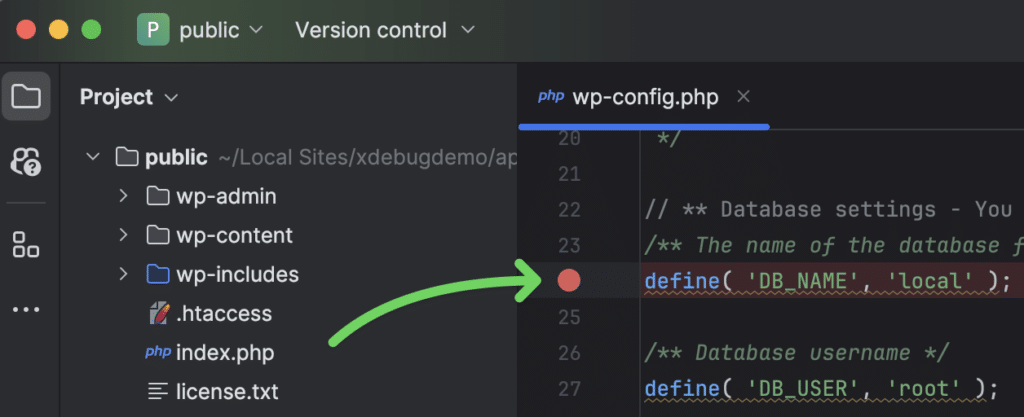Show more tool windows via ellipsis

[x=26, y=309]
